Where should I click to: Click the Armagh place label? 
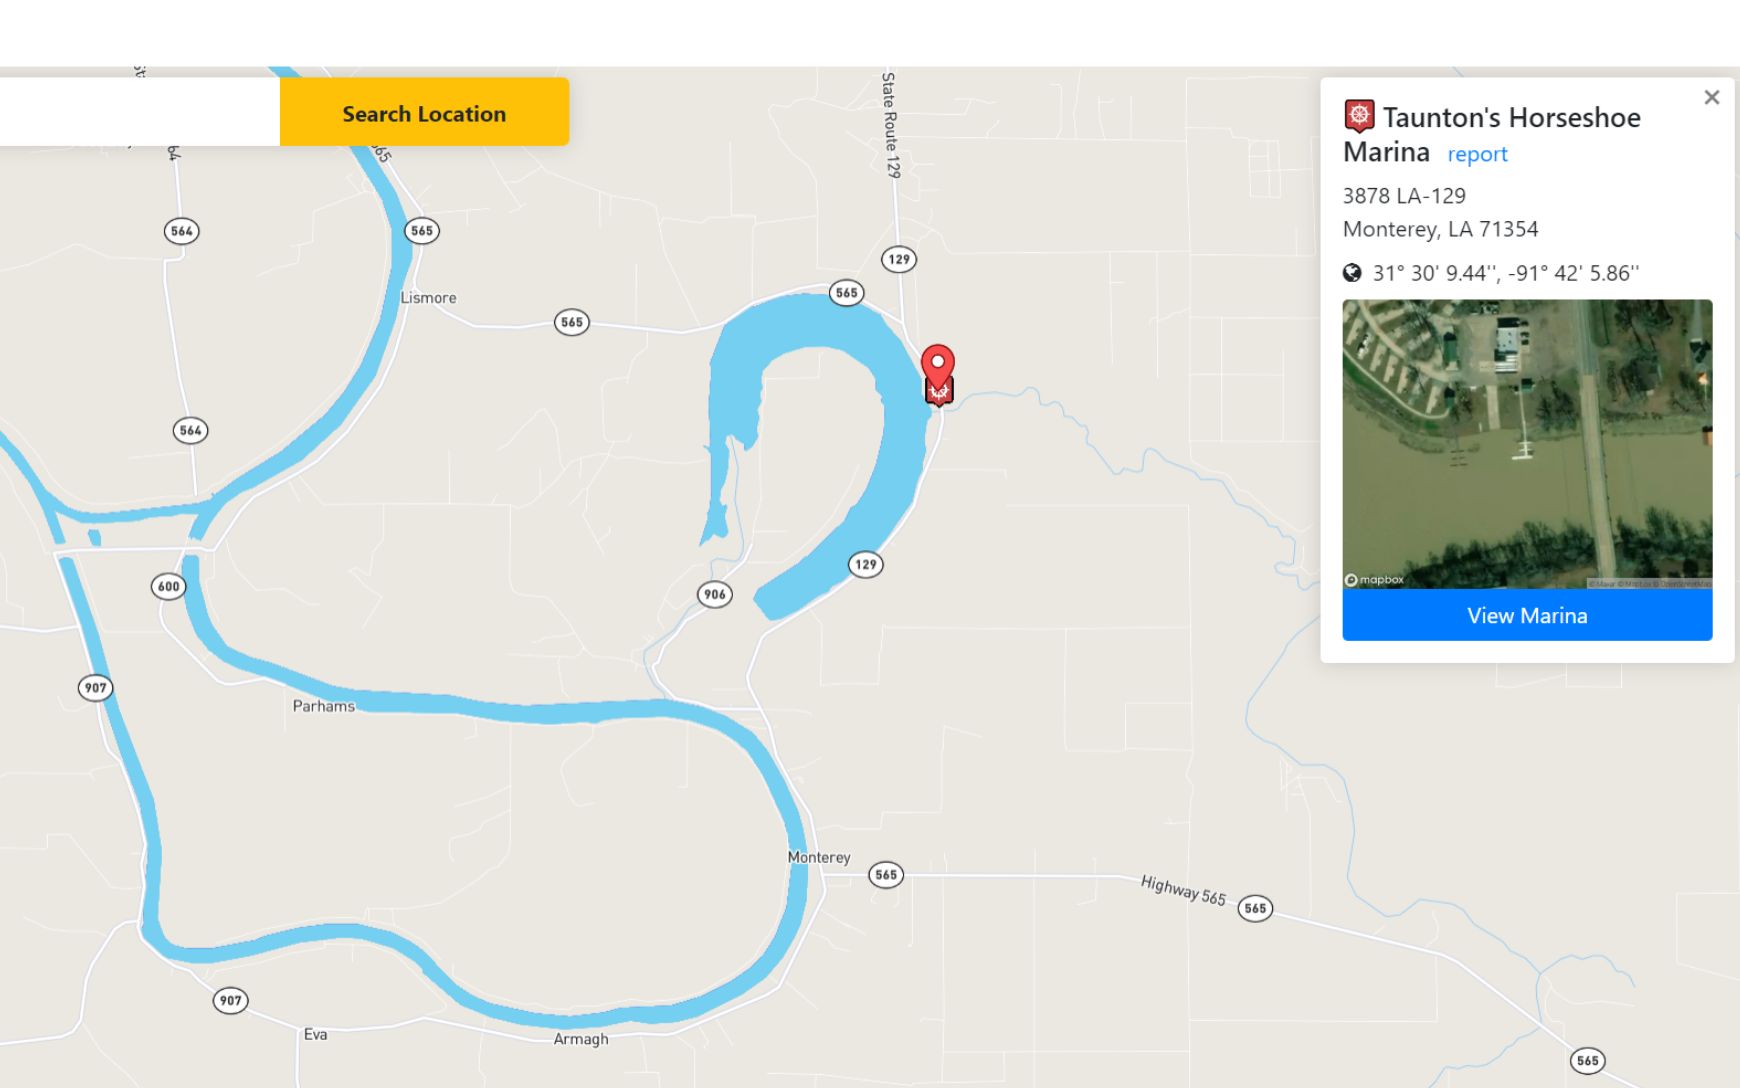581,1039
